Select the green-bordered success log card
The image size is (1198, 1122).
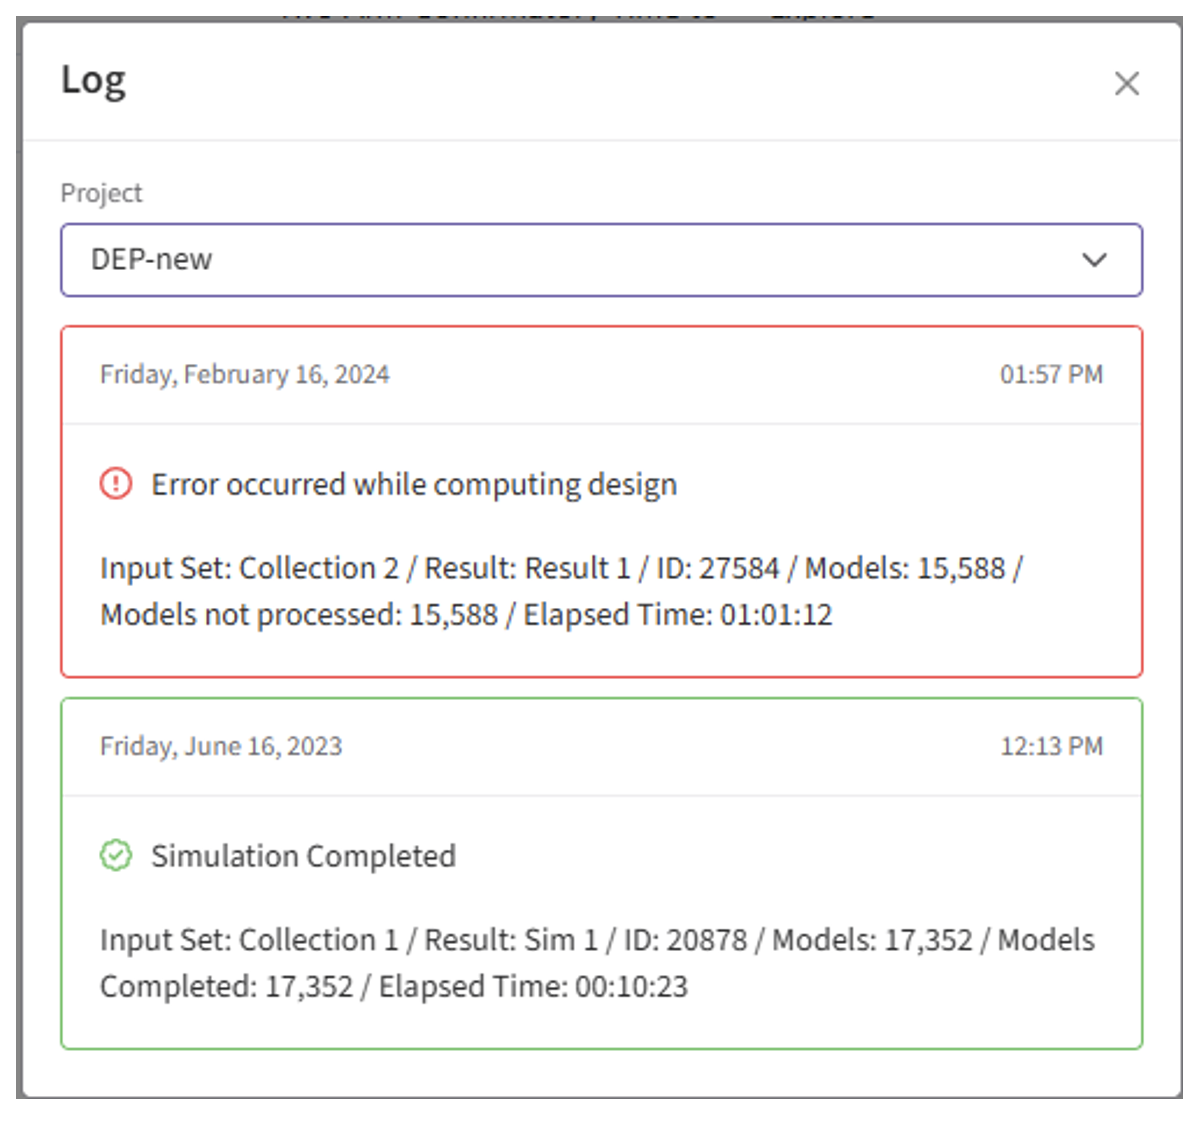click(601, 874)
